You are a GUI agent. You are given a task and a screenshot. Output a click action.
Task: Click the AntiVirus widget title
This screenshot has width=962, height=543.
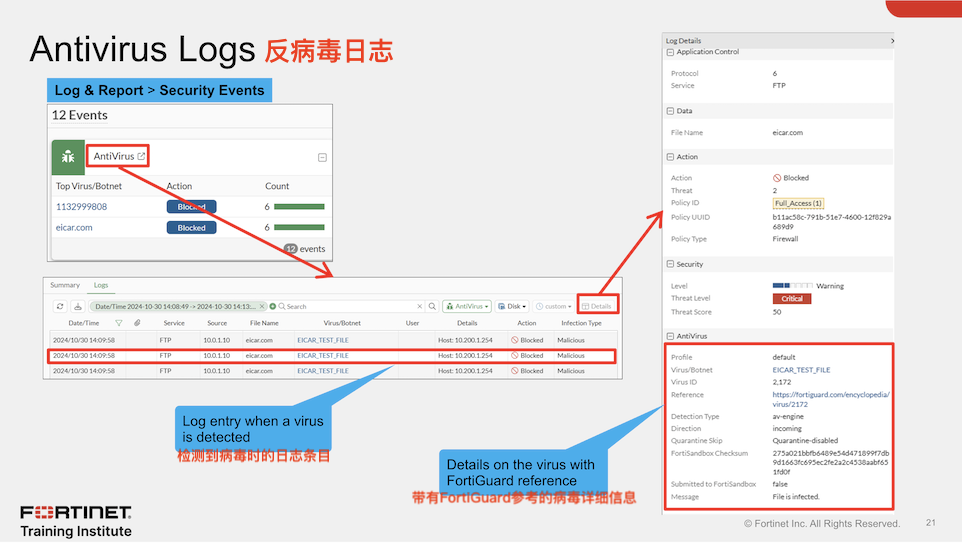coord(114,156)
